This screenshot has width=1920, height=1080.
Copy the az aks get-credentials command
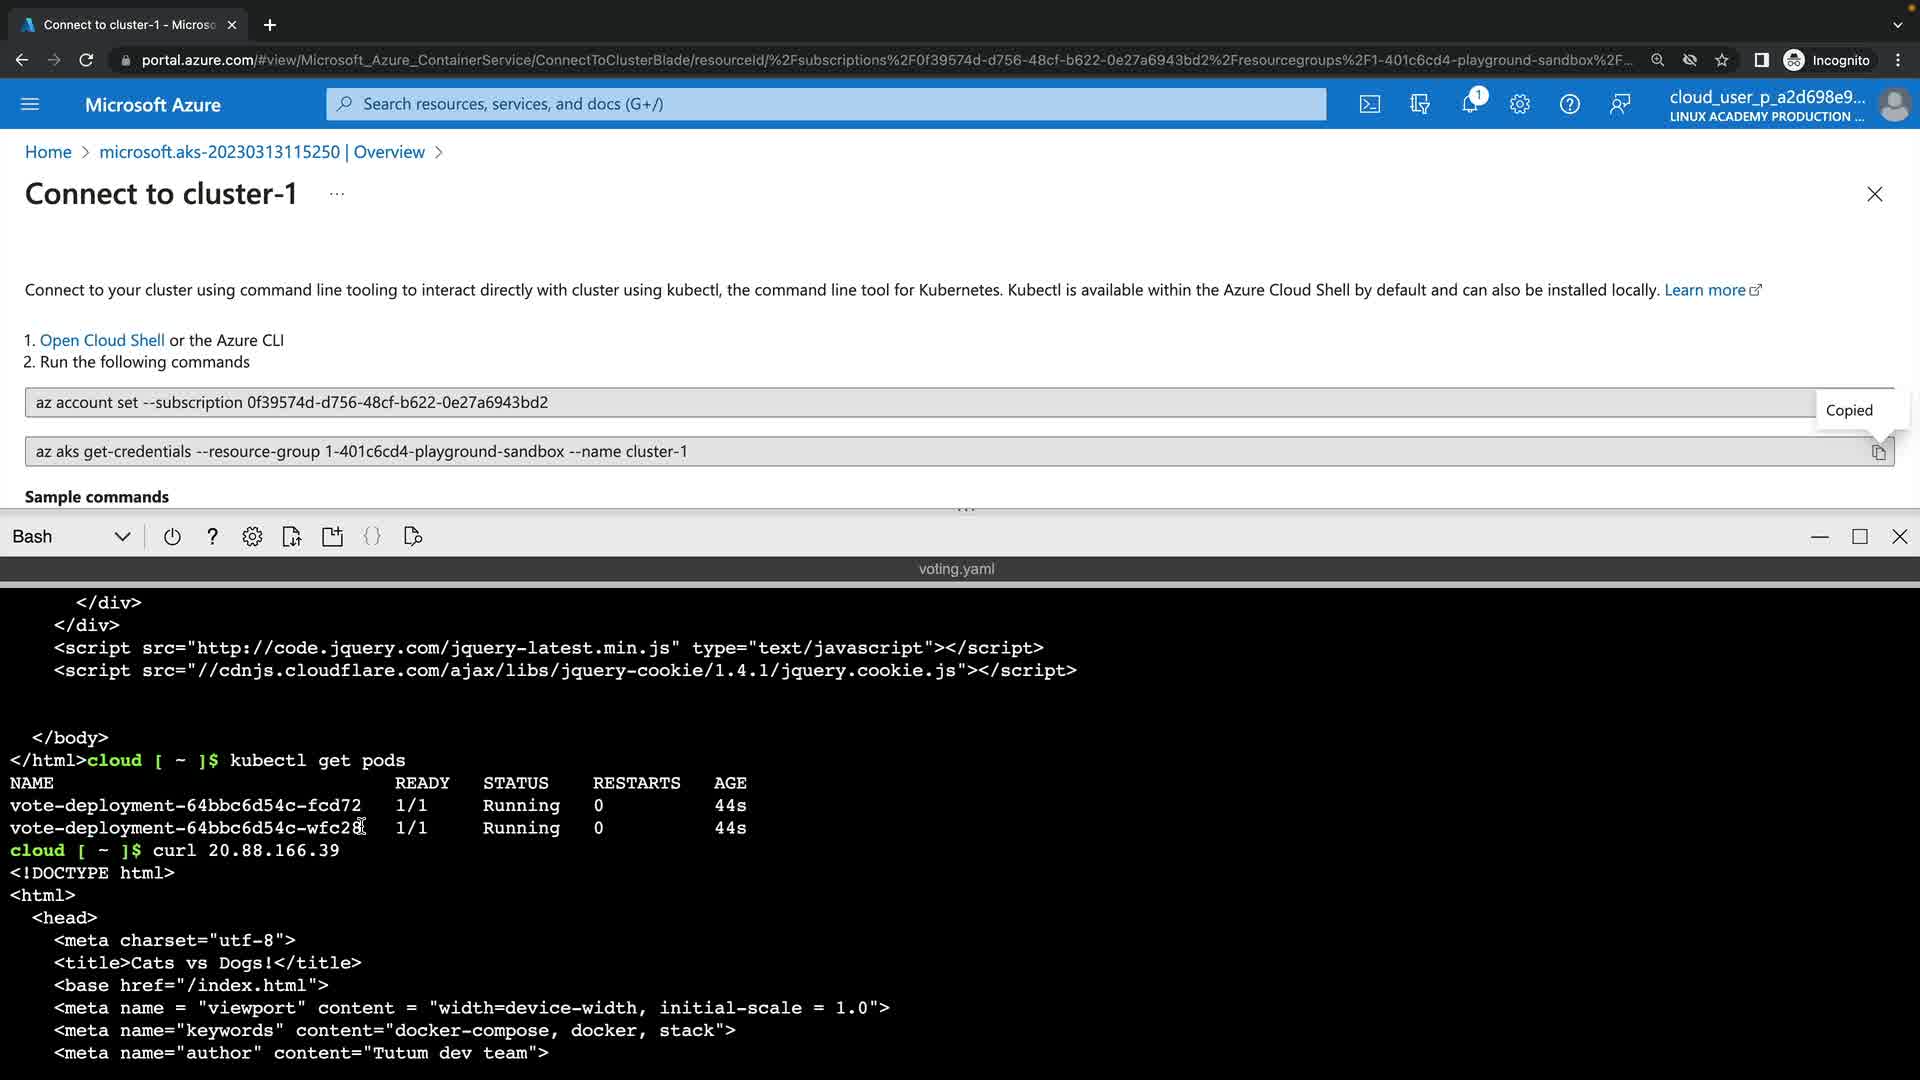pos(1878,452)
